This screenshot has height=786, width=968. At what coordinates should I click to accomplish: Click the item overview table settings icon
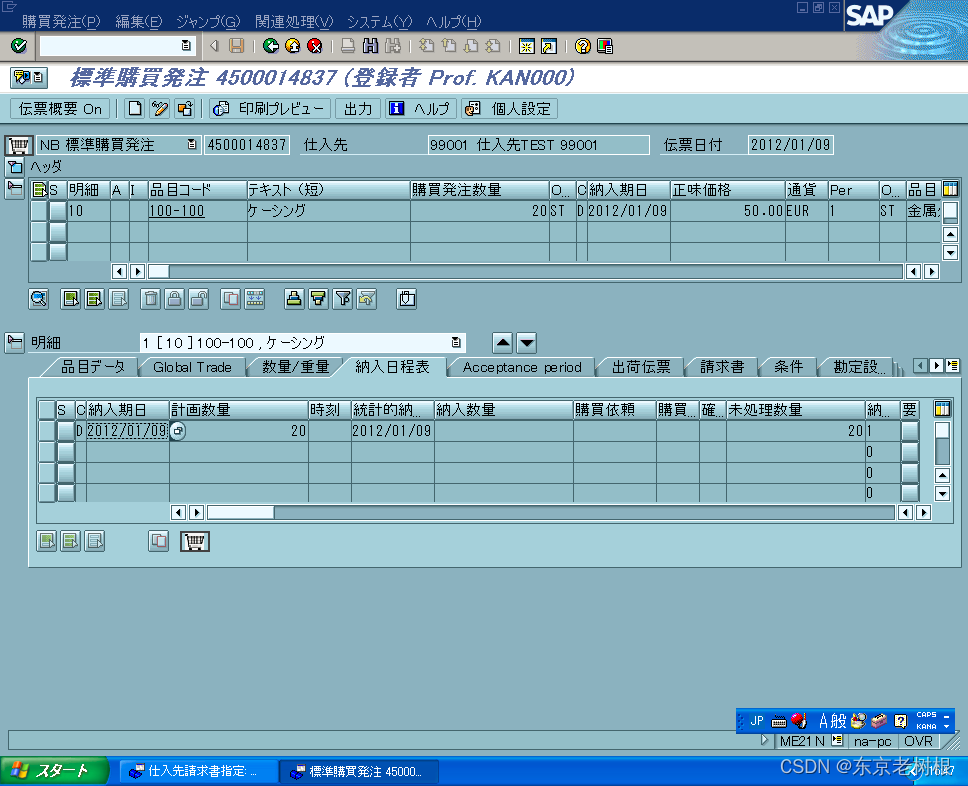point(950,189)
